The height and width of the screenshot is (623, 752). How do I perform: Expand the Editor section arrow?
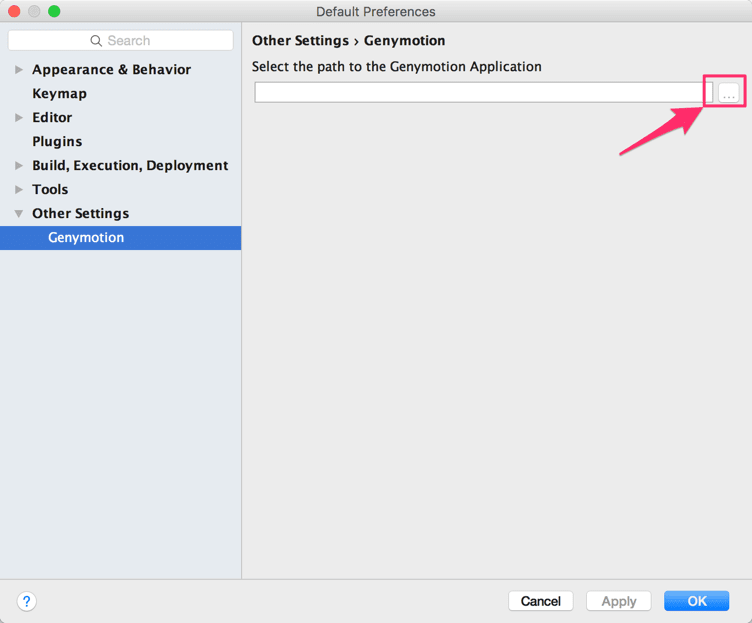click(x=19, y=118)
